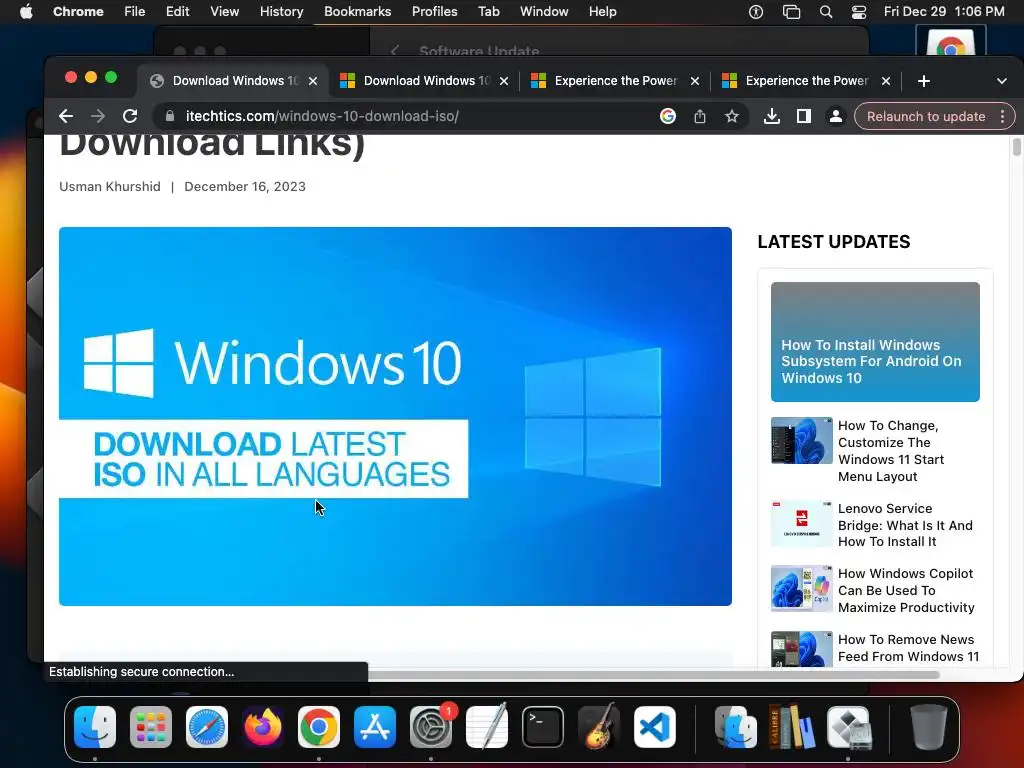Image resolution: width=1024 pixels, height=768 pixels.
Task: Click the December 16, 2023 date text
Action: (x=245, y=187)
